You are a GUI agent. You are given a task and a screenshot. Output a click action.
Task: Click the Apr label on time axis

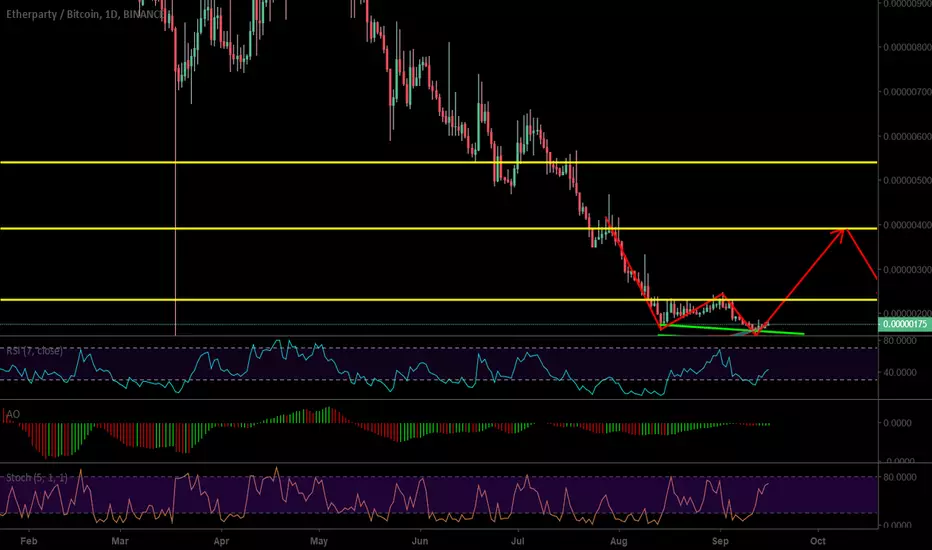[x=221, y=540]
